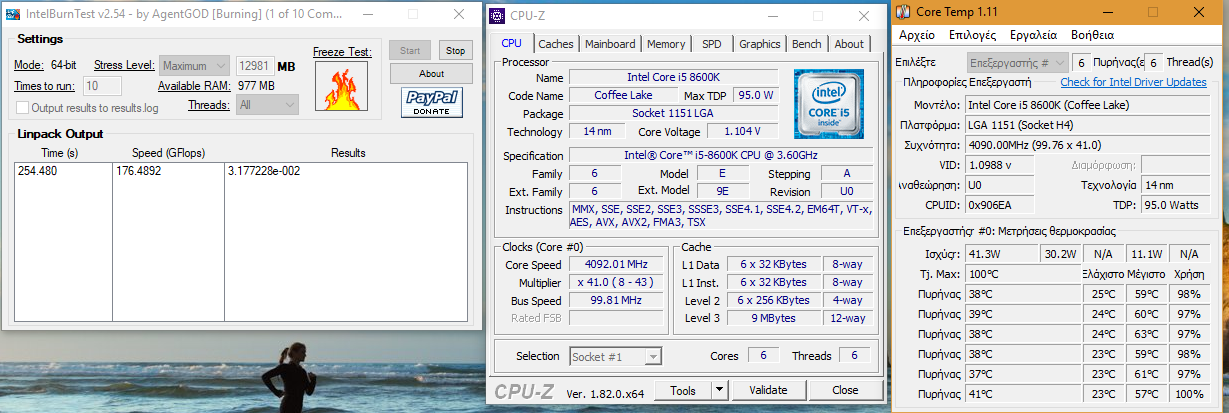Click the 1.104 V core voltage value
The image size is (1229, 413).
743,131
